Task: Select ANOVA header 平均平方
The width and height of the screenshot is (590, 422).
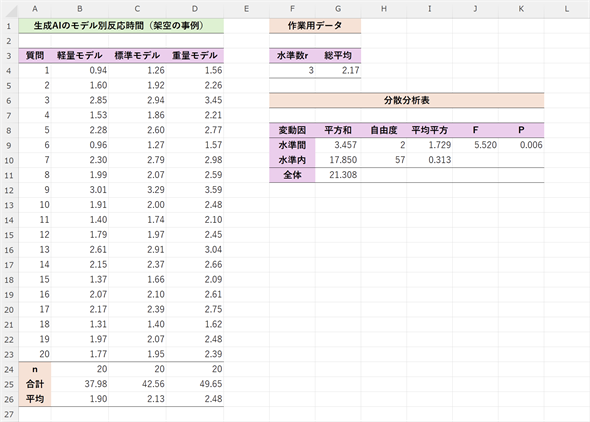Action: pos(430,130)
